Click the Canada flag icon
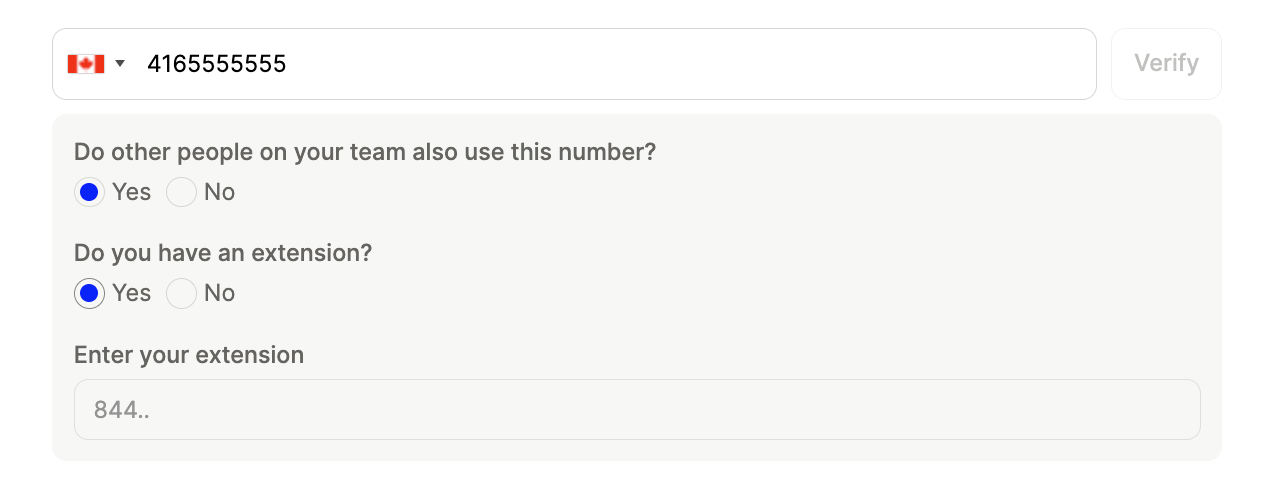The image size is (1280, 480). click(x=86, y=64)
